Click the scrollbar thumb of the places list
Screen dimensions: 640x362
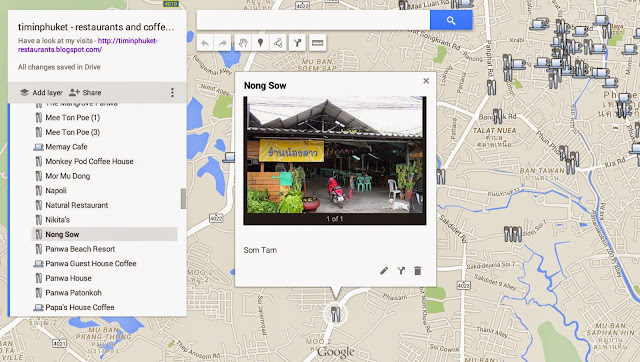183,198
